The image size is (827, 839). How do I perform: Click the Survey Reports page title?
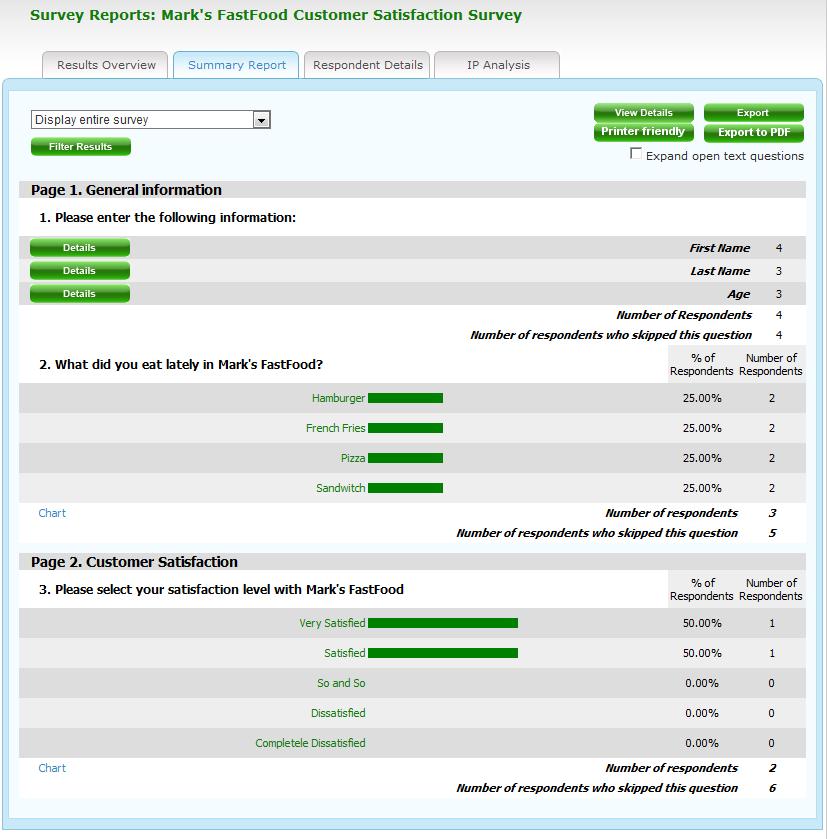point(275,15)
